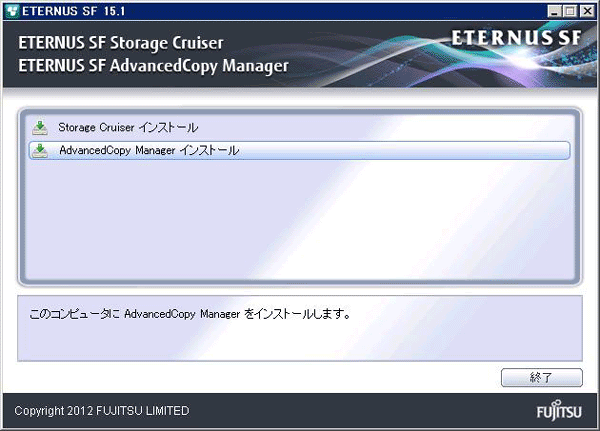Screen dimensions: 600x431
Task: Click the install description message text
Action: 190,314
